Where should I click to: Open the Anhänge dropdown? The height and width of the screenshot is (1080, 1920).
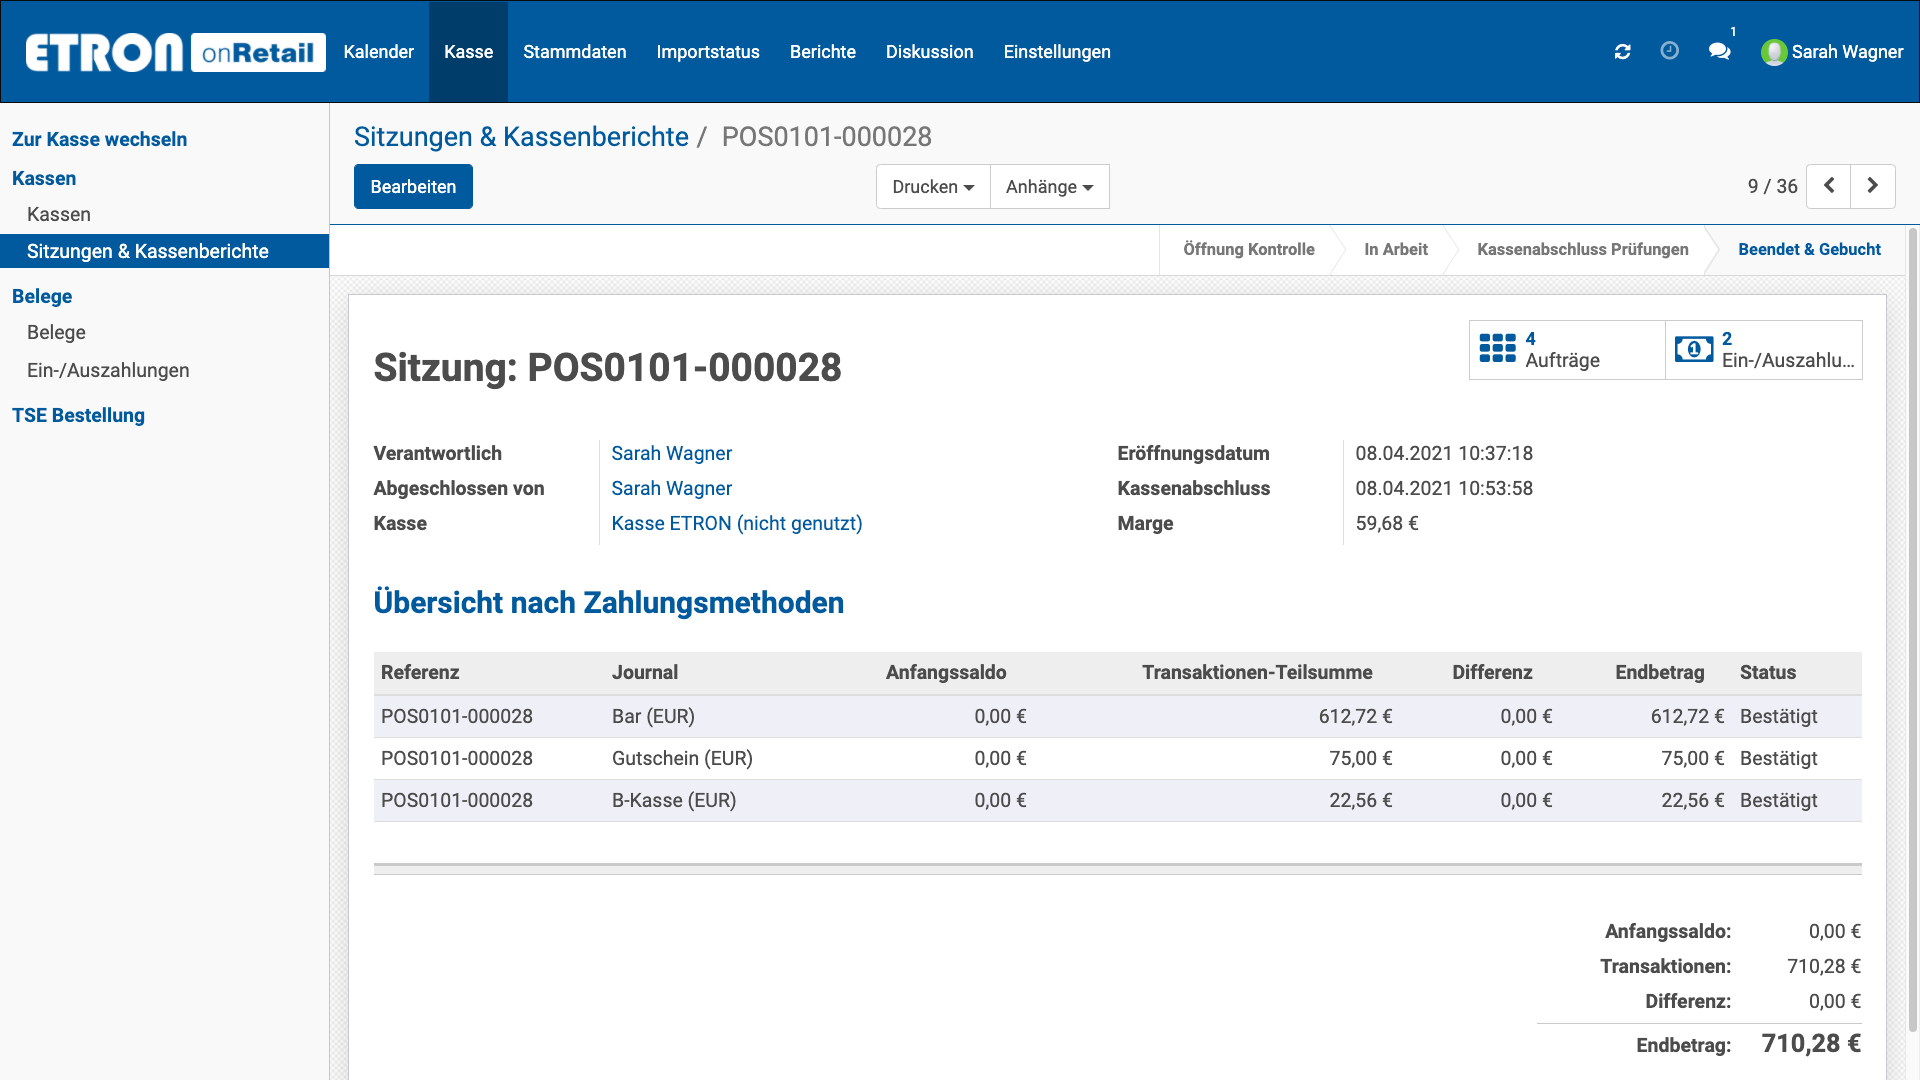click(1049, 187)
